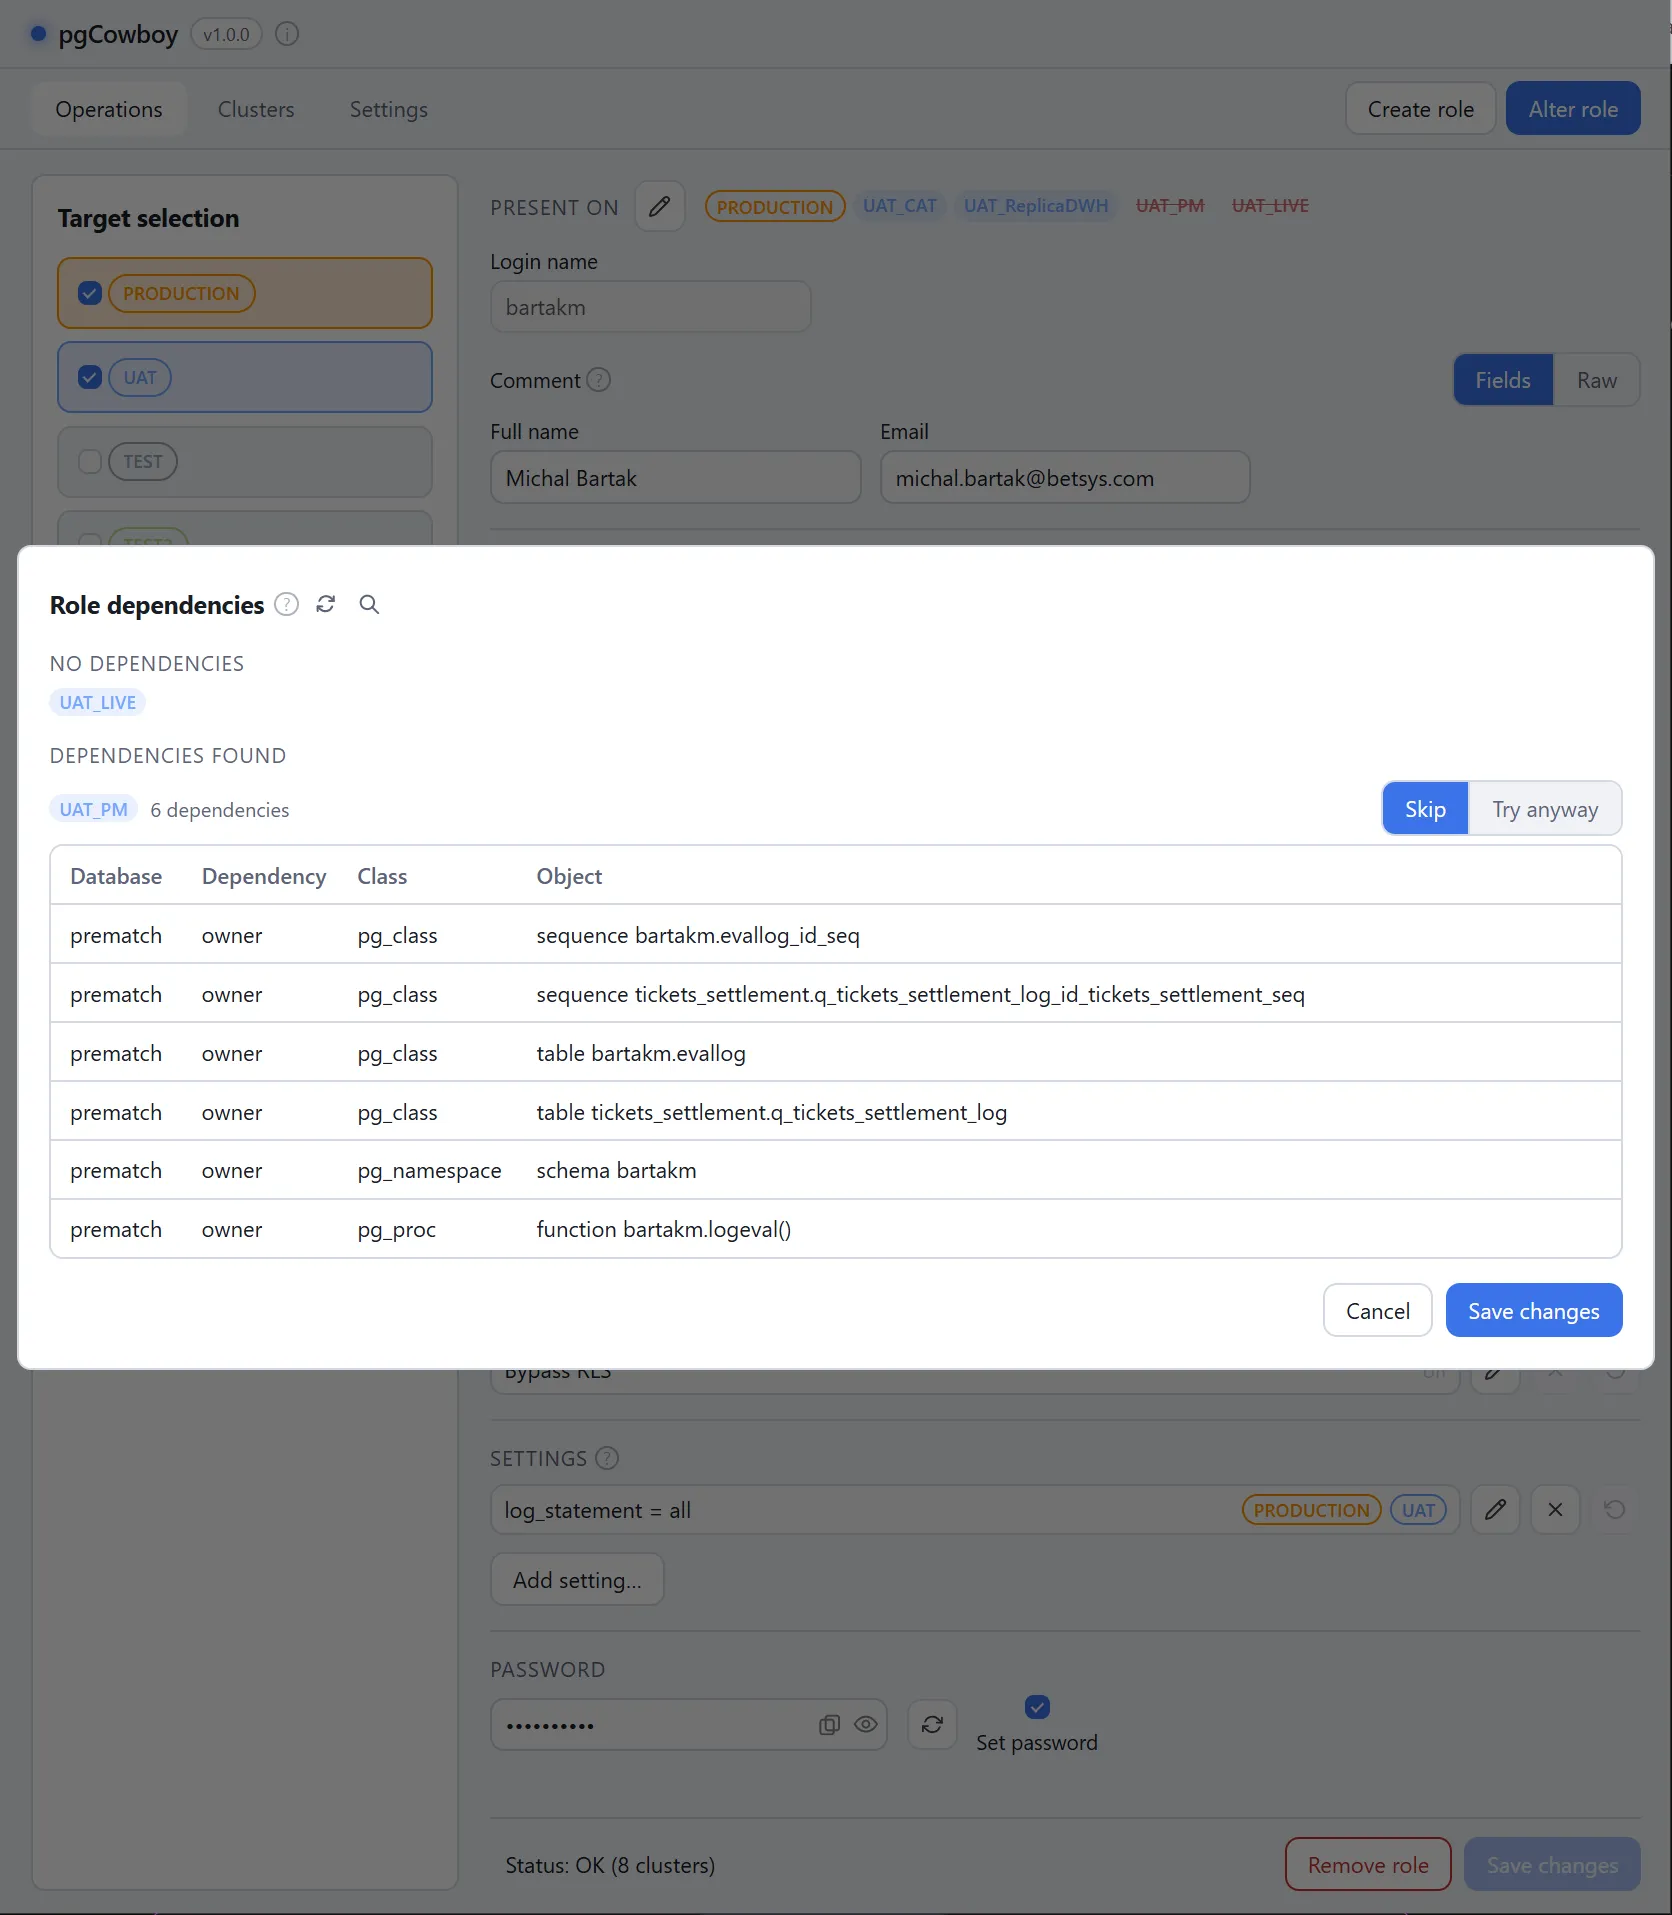Click the Login name field bartakm

click(x=650, y=307)
